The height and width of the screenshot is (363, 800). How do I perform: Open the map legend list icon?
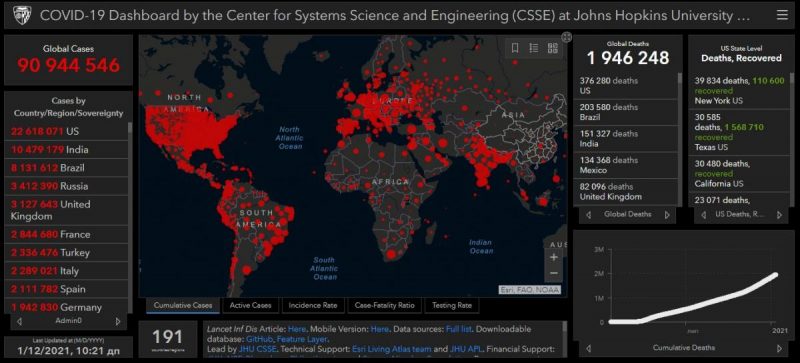534,48
